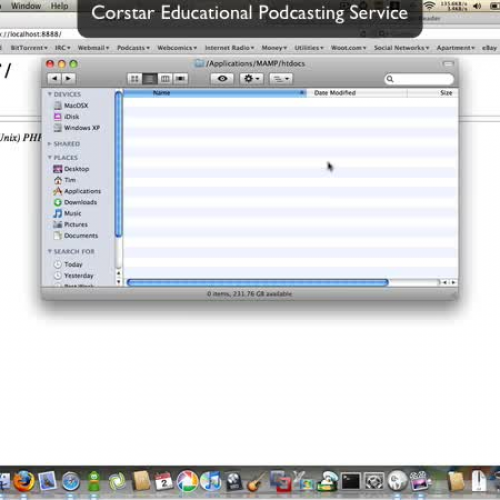Open Downloads in Finder sidebar

(x=75, y=202)
